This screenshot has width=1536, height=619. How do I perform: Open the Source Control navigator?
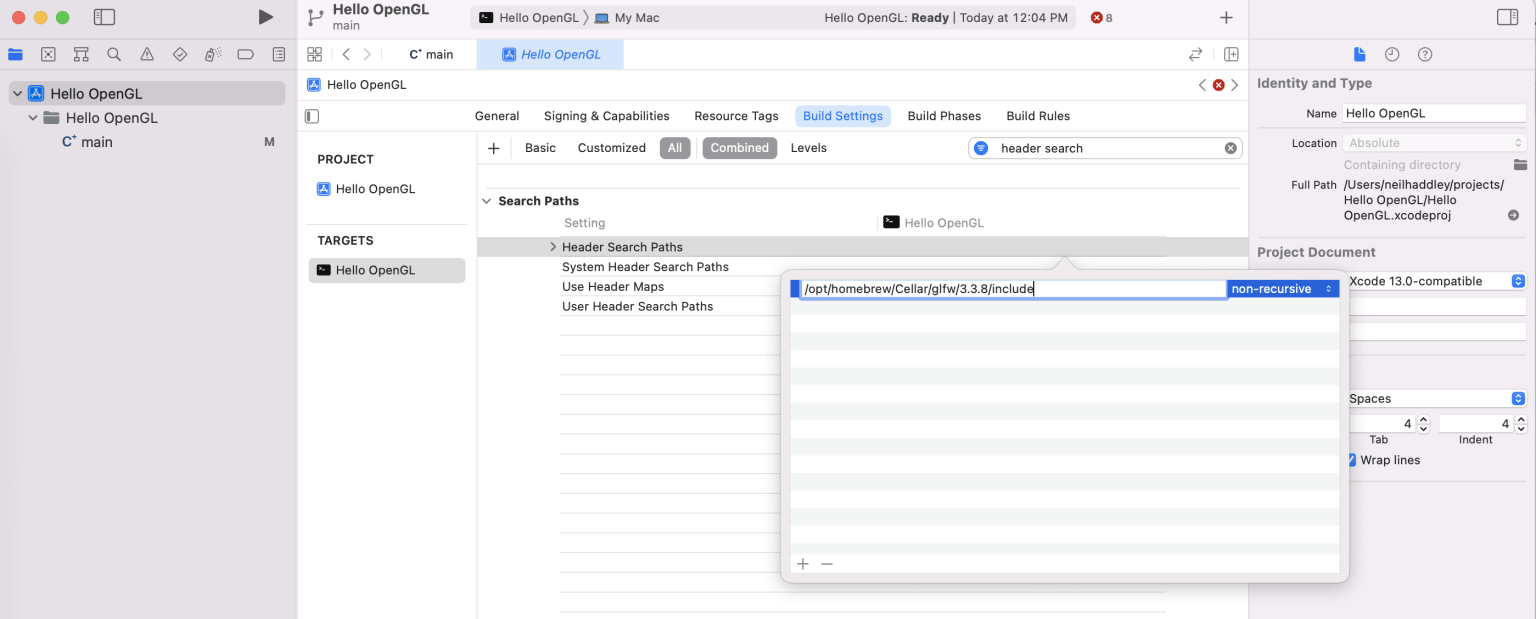pyautogui.click(x=48, y=54)
